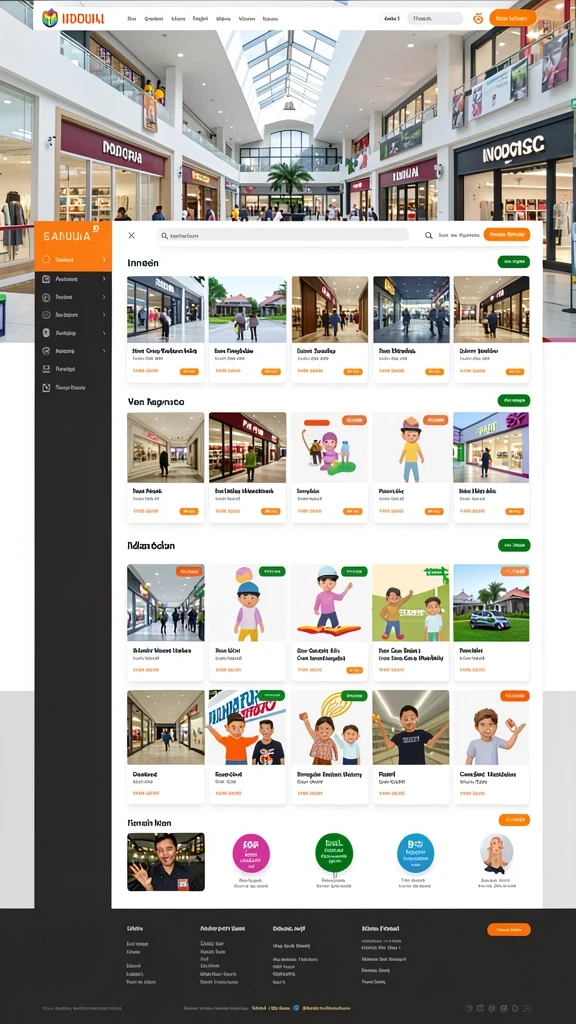Open the cartoon boy in yellow shirt thumbnail
The height and width of the screenshot is (1024, 576).
coord(411,447)
